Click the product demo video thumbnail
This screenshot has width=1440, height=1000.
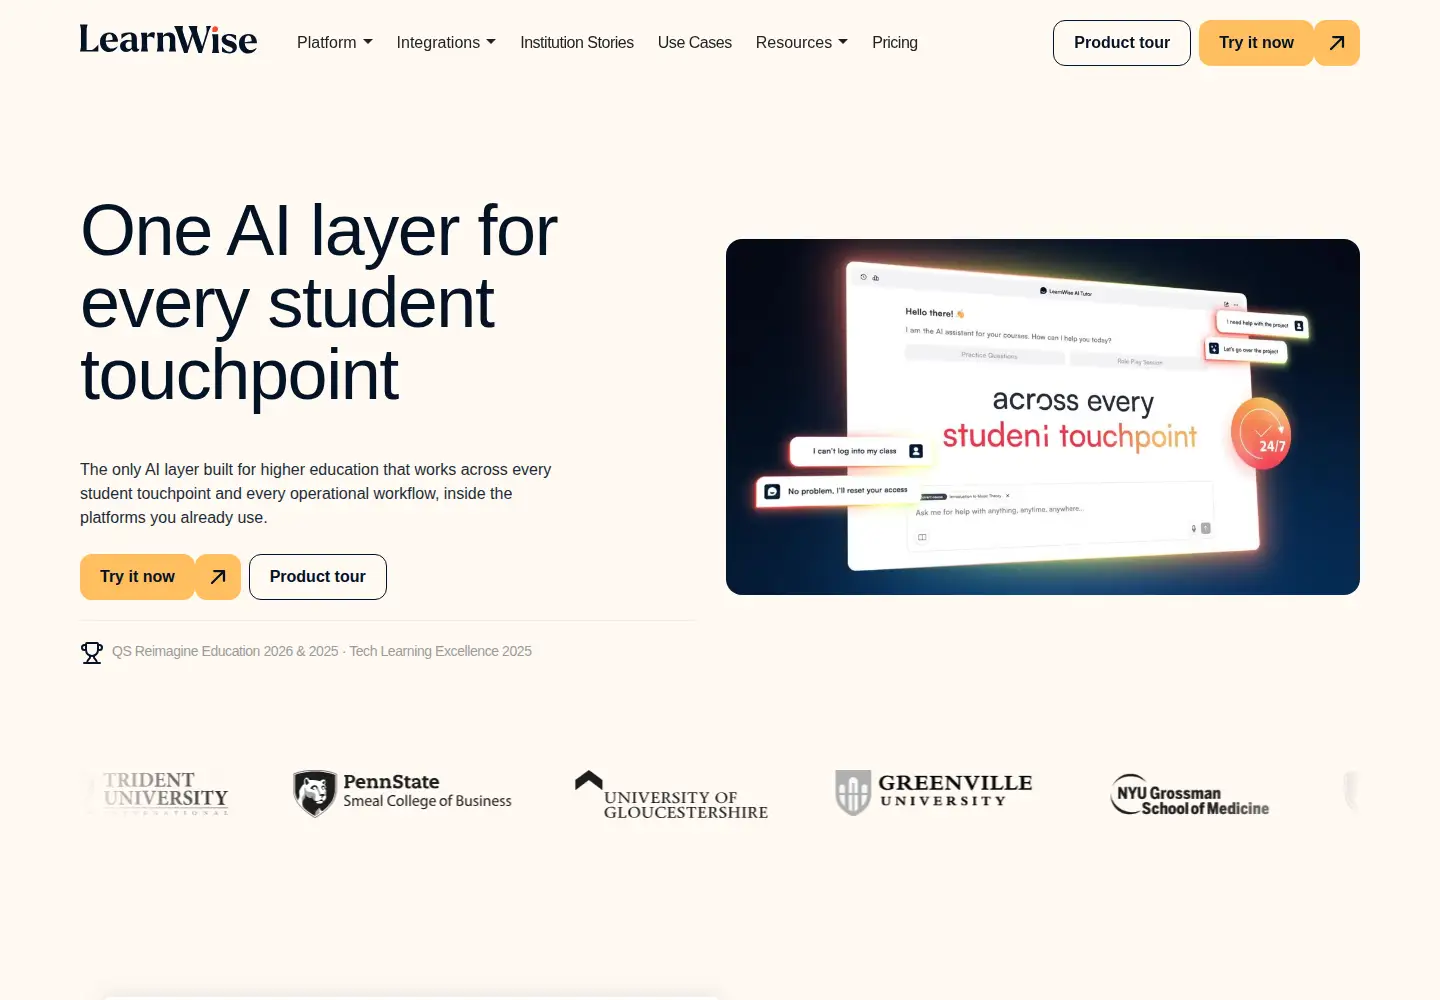(1043, 417)
